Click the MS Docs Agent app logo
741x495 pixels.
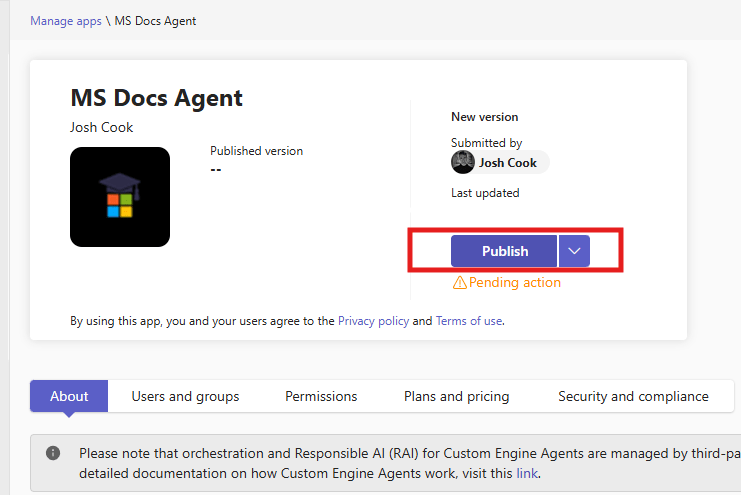(120, 197)
